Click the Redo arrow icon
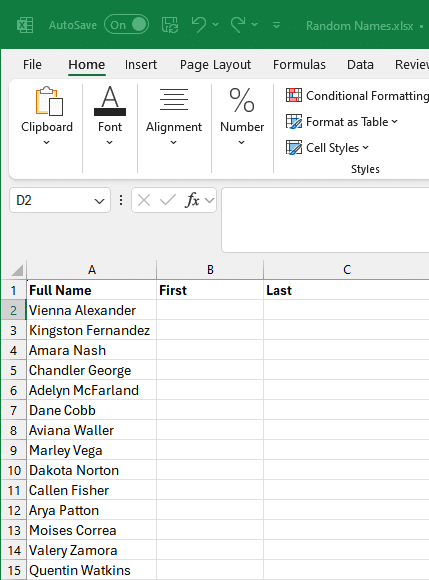Screen dimensions: 429x580 pyautogui.click(x=238, y=25)
